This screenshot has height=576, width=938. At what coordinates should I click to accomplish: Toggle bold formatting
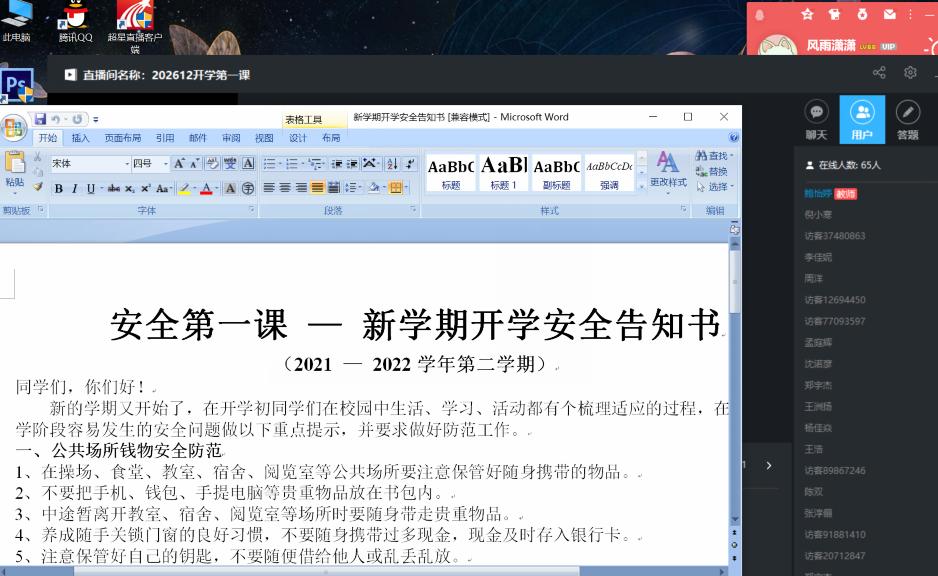59,188
